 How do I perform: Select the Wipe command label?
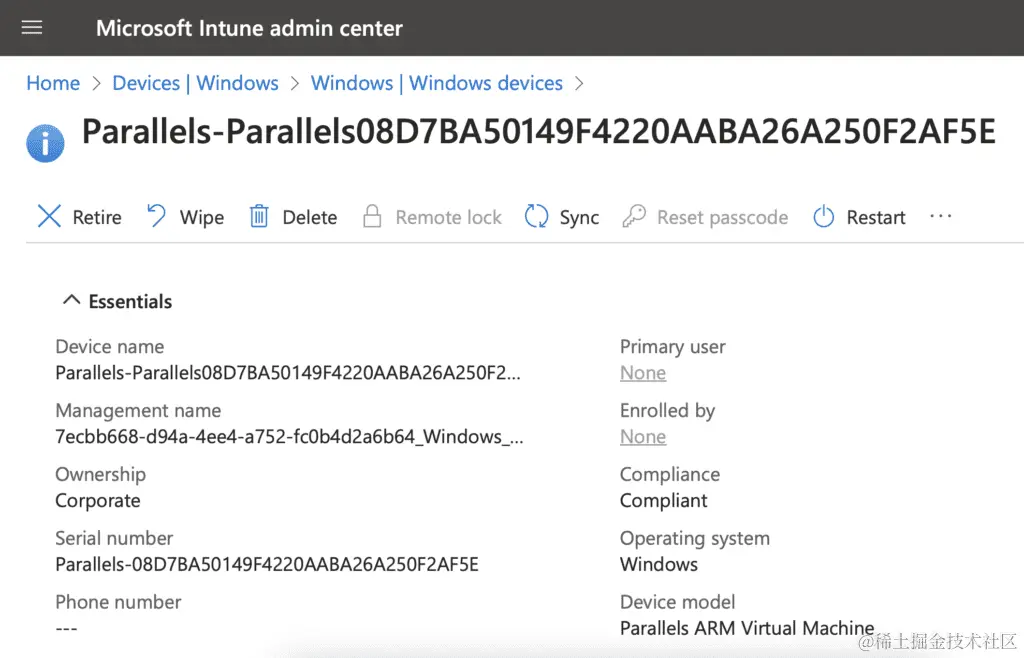coord(202,217)
